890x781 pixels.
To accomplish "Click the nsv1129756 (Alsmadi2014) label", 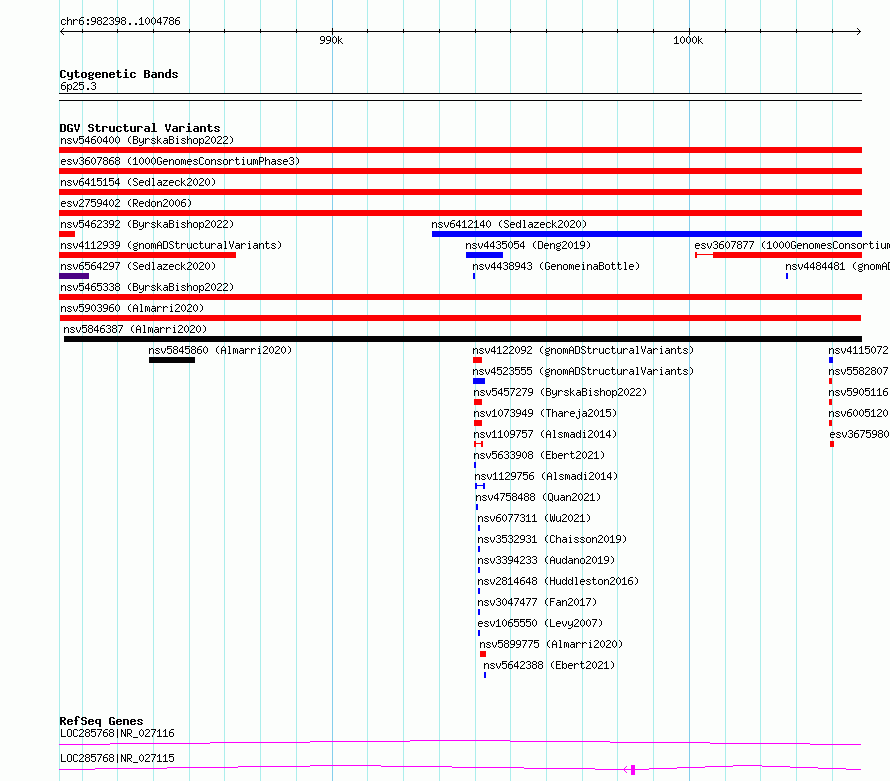I will 546,476.
